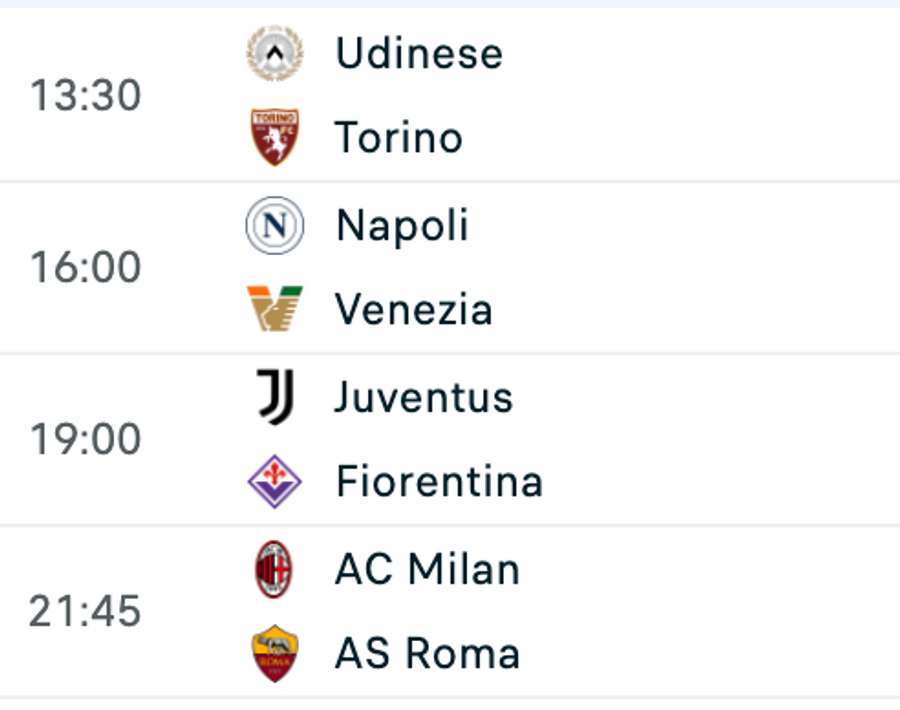Click the Juventus team name

coord(424,397)
